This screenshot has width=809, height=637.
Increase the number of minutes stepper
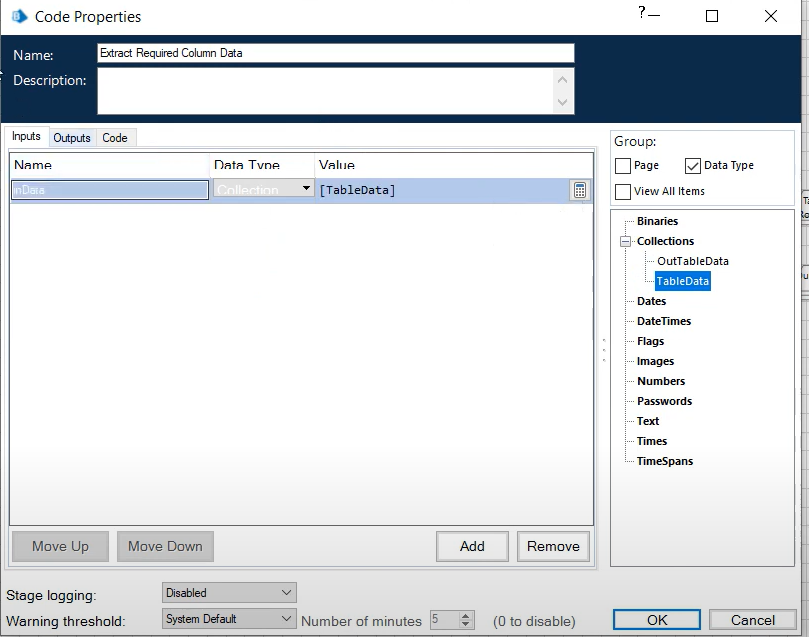[x=465, y=615]
